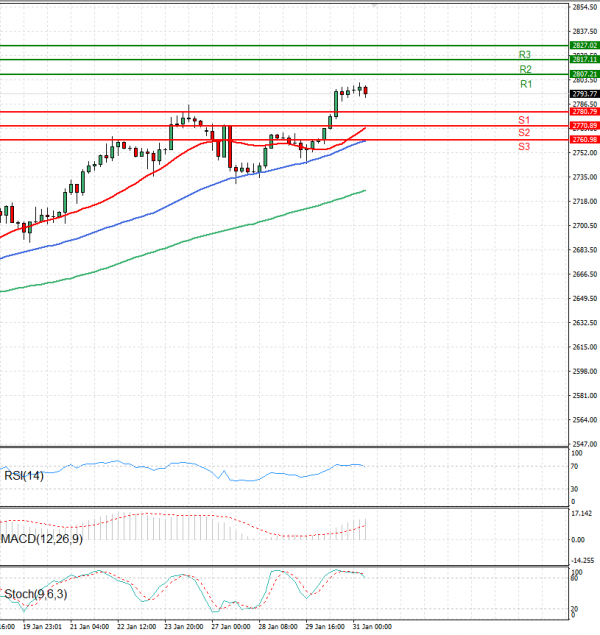
Task: Click the 2683.50 price axis value
Action: (585, 250)
